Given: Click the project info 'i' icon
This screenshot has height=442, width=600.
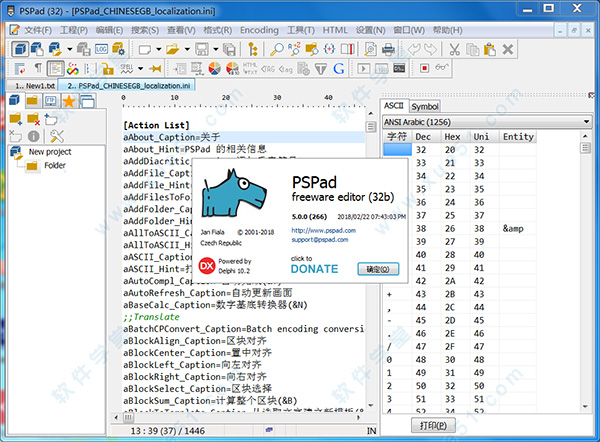Looking at the screenshot, I should click(34, 136).
